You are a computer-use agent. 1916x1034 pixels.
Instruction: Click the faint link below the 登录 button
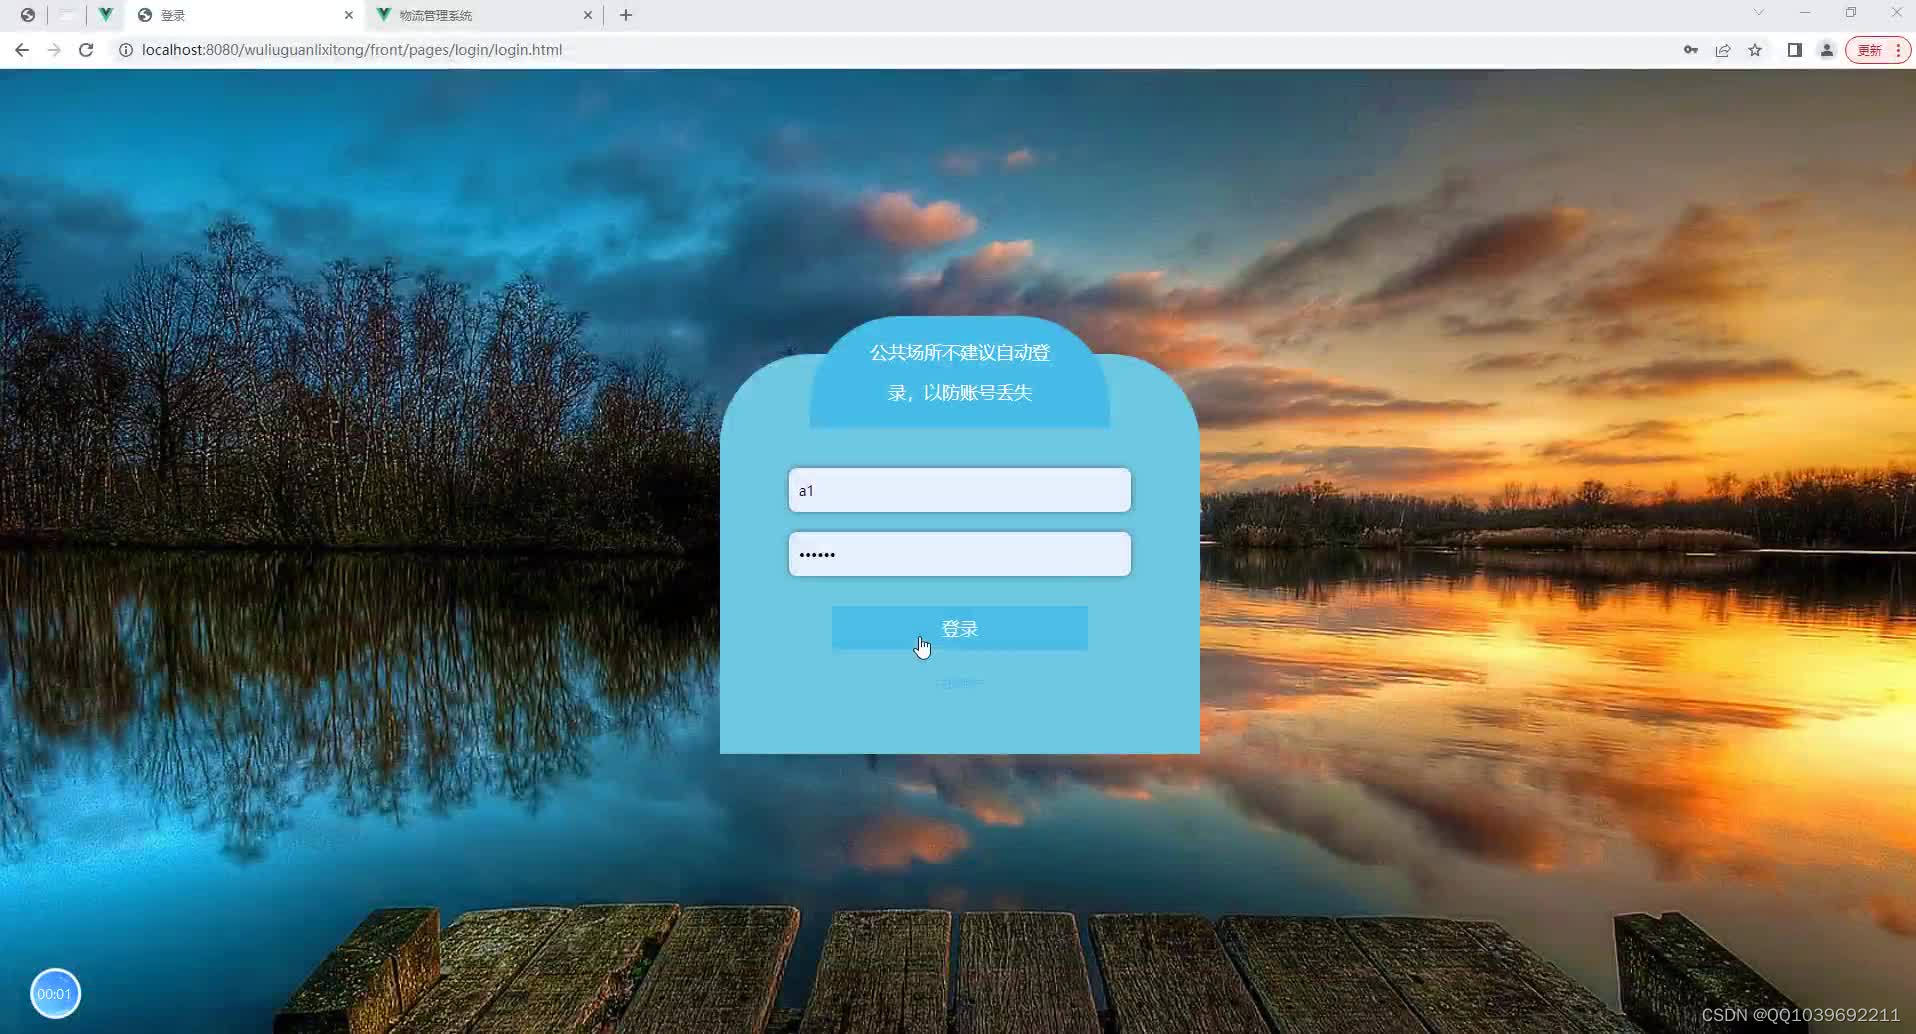[x=960, y=684]
